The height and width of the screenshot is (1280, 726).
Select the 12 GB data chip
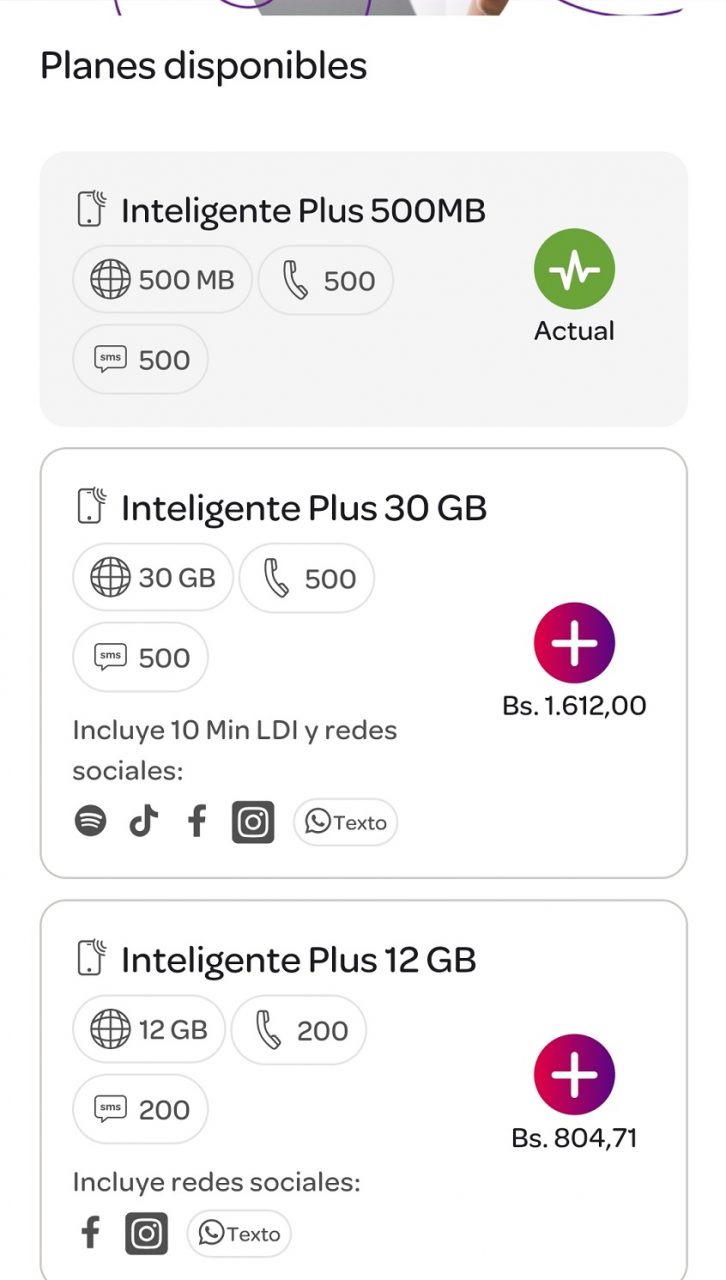148,1030
